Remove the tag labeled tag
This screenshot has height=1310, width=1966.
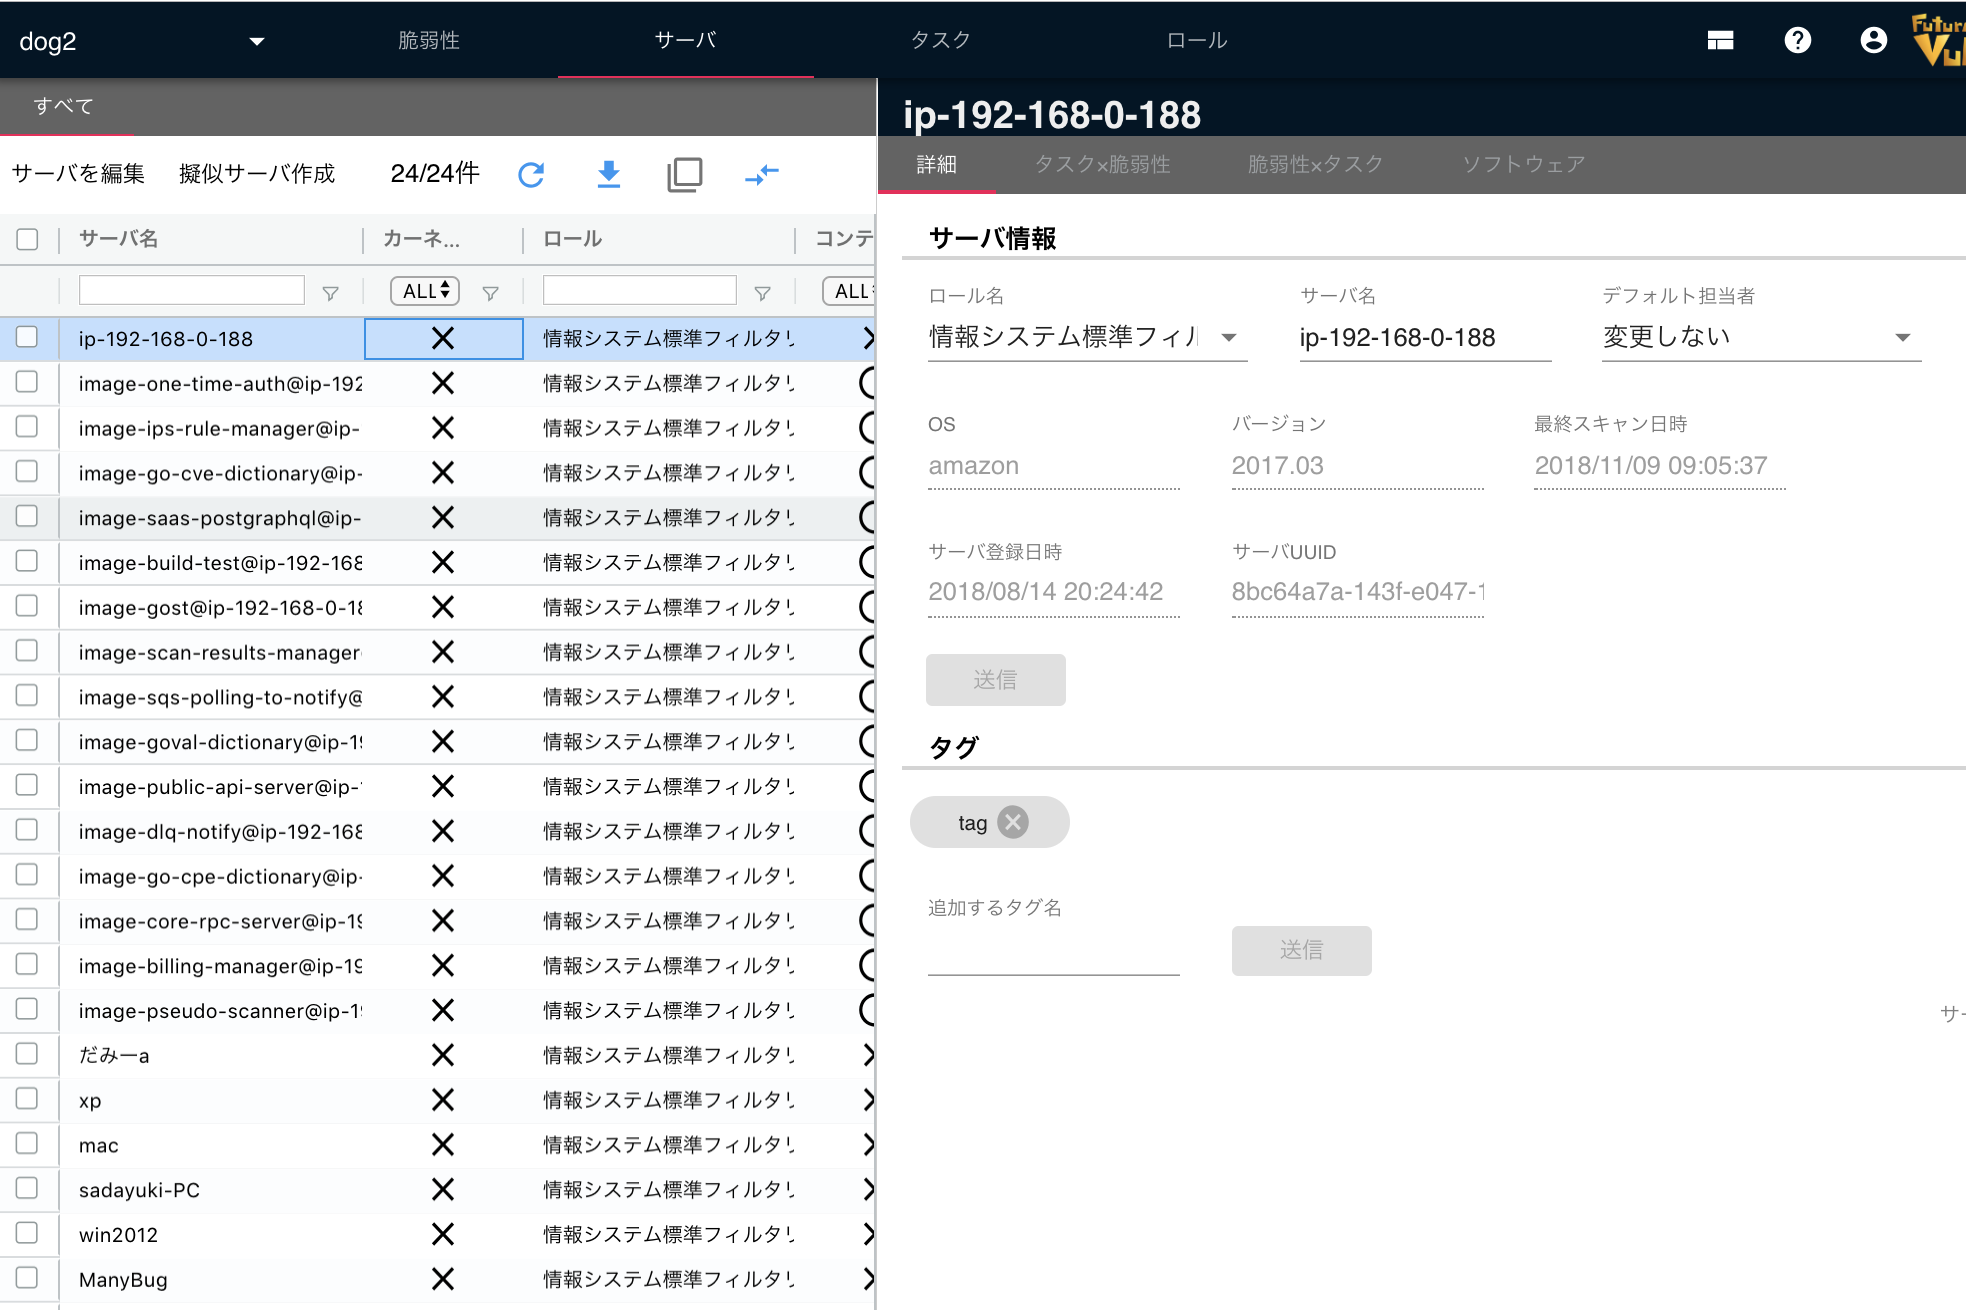point(1014,821)
